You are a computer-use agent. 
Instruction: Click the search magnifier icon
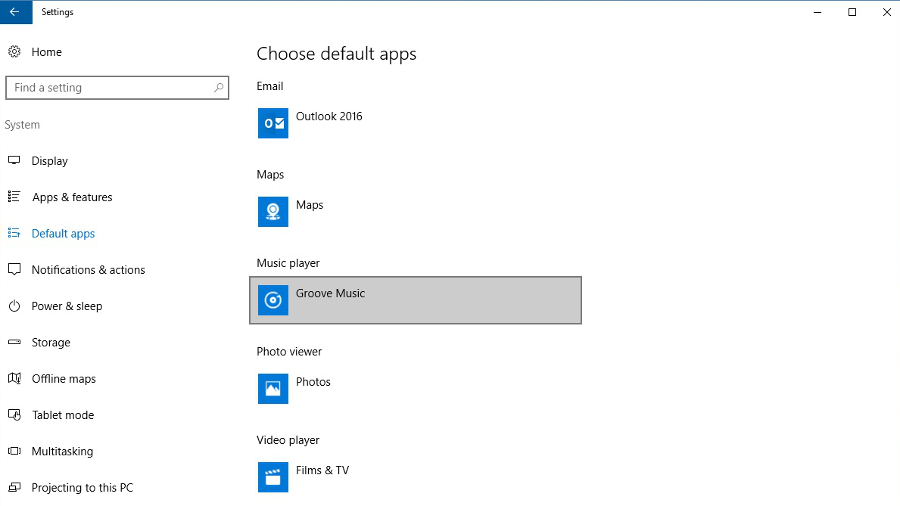[x=218, y=87]
